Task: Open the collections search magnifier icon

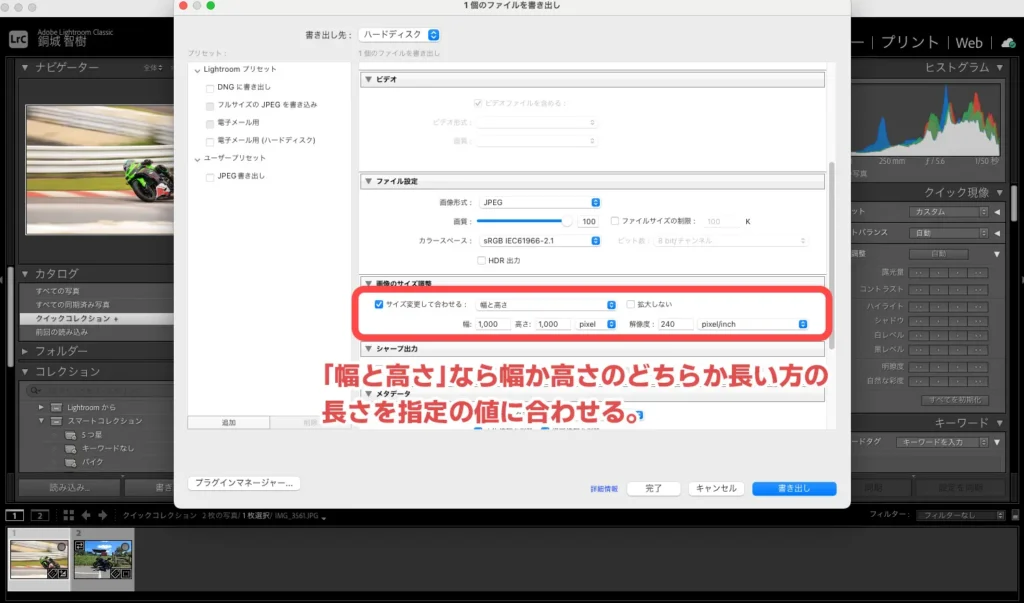Action: [34, 389]
